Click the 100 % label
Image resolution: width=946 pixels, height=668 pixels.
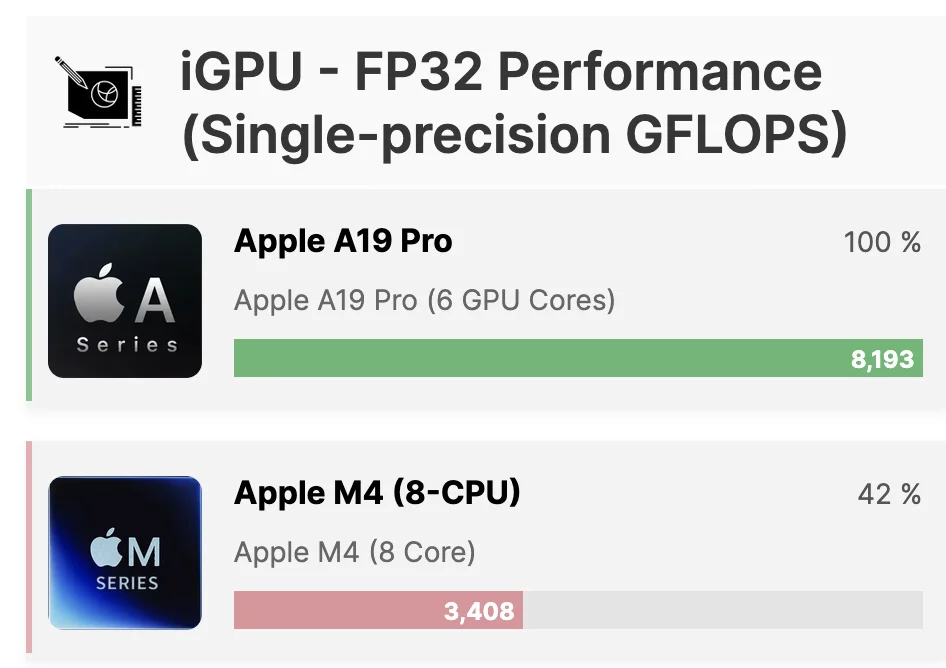pos(882,242)
